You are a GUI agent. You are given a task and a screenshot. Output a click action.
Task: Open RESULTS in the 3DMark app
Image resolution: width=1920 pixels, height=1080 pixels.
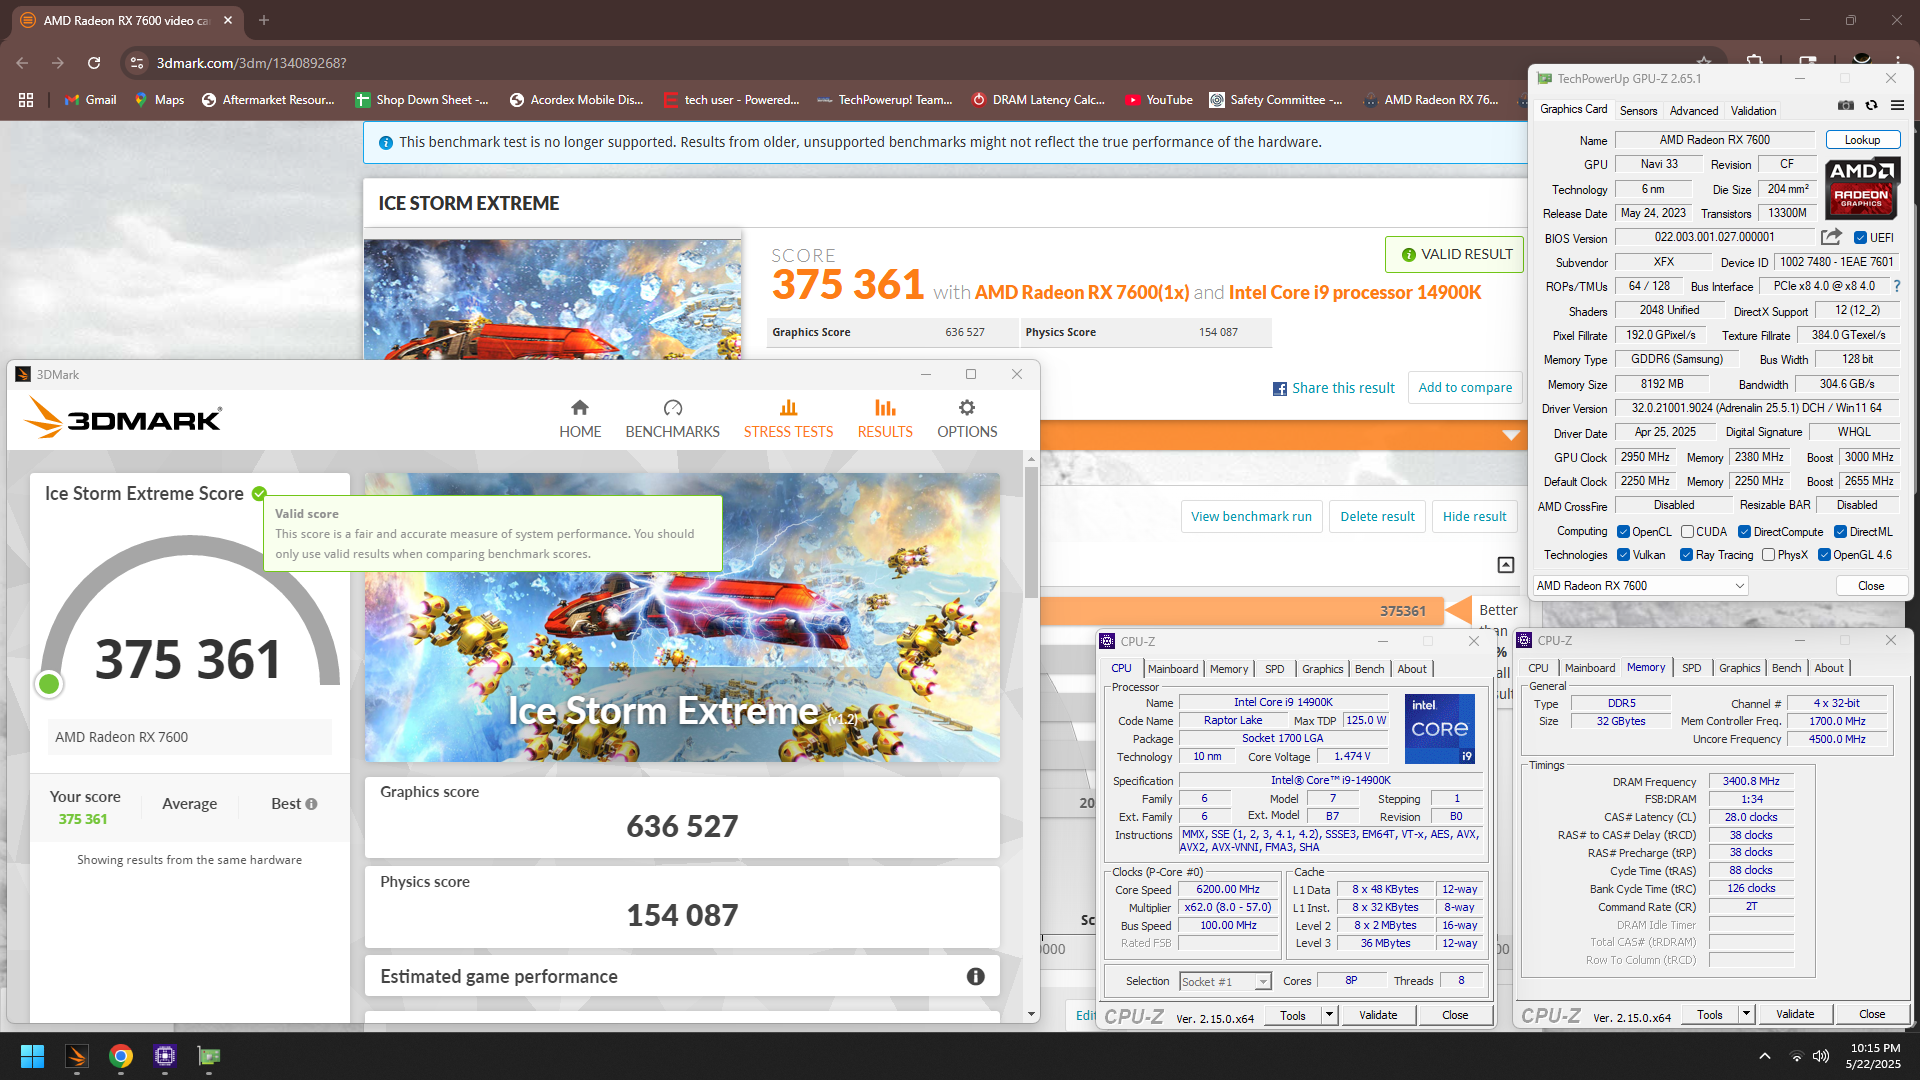pyautogui.click(x=885, y=419)
